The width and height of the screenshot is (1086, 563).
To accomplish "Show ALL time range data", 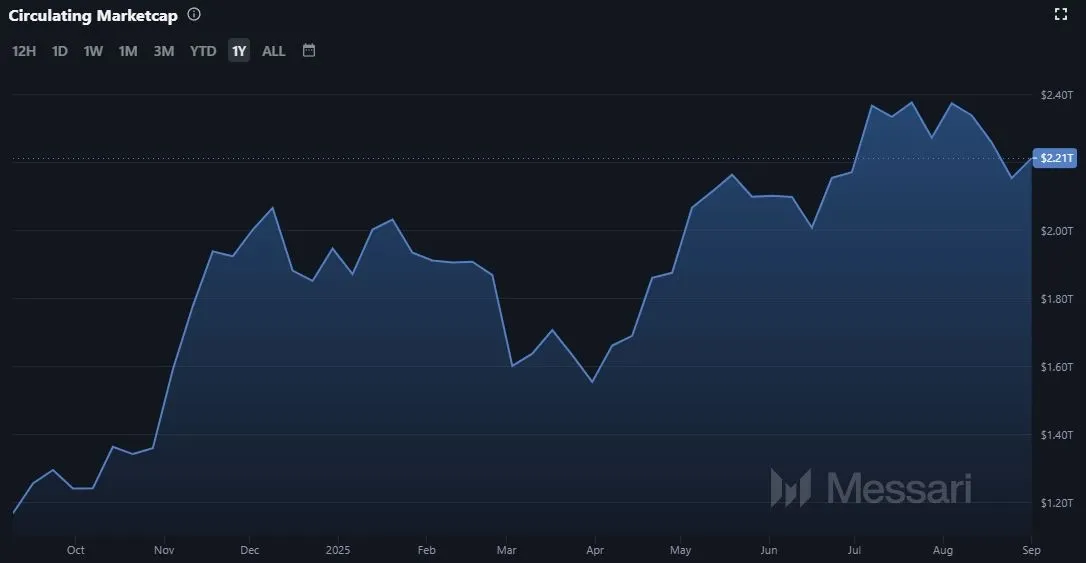I will (x=274, y=51).
